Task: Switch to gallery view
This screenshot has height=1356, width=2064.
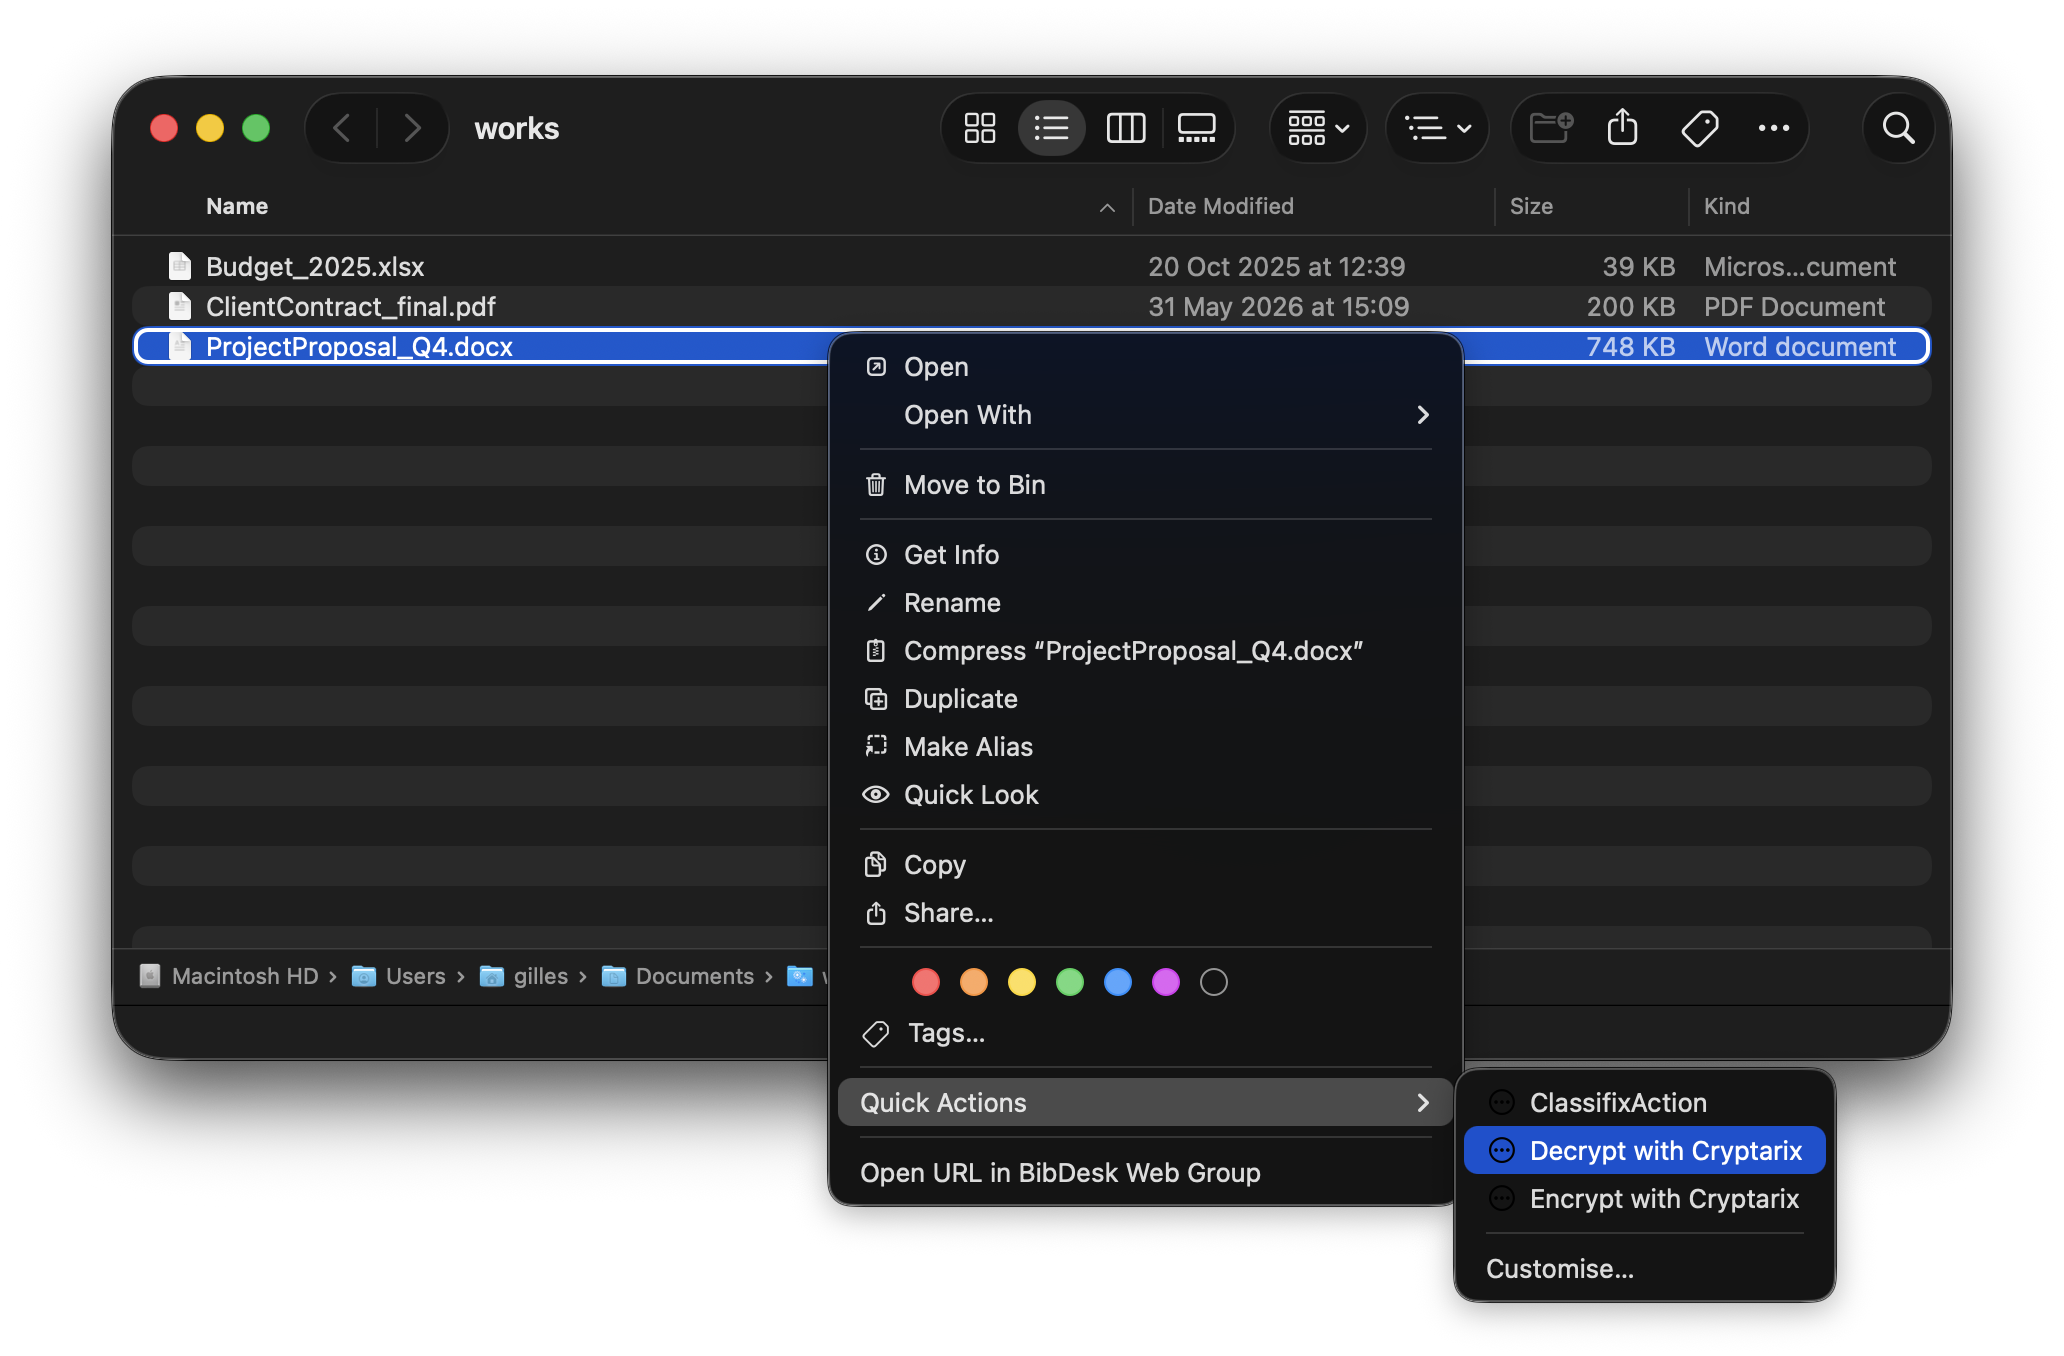Action: tap(1196, 128)
